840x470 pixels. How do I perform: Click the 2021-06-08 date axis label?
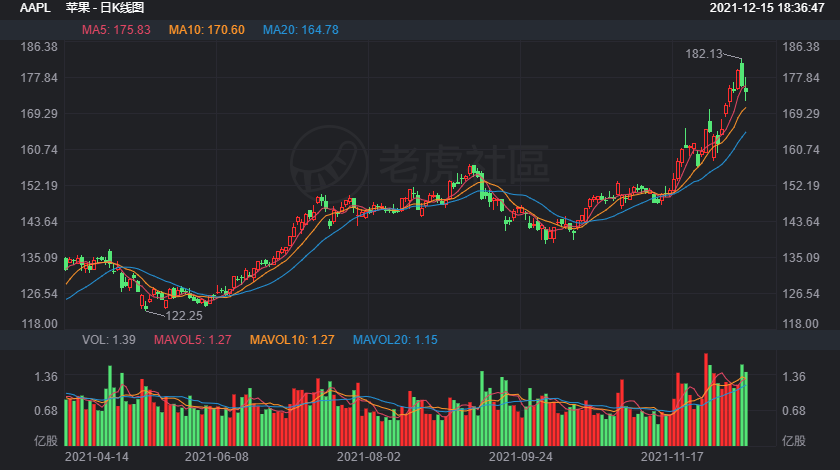(216, 457)
